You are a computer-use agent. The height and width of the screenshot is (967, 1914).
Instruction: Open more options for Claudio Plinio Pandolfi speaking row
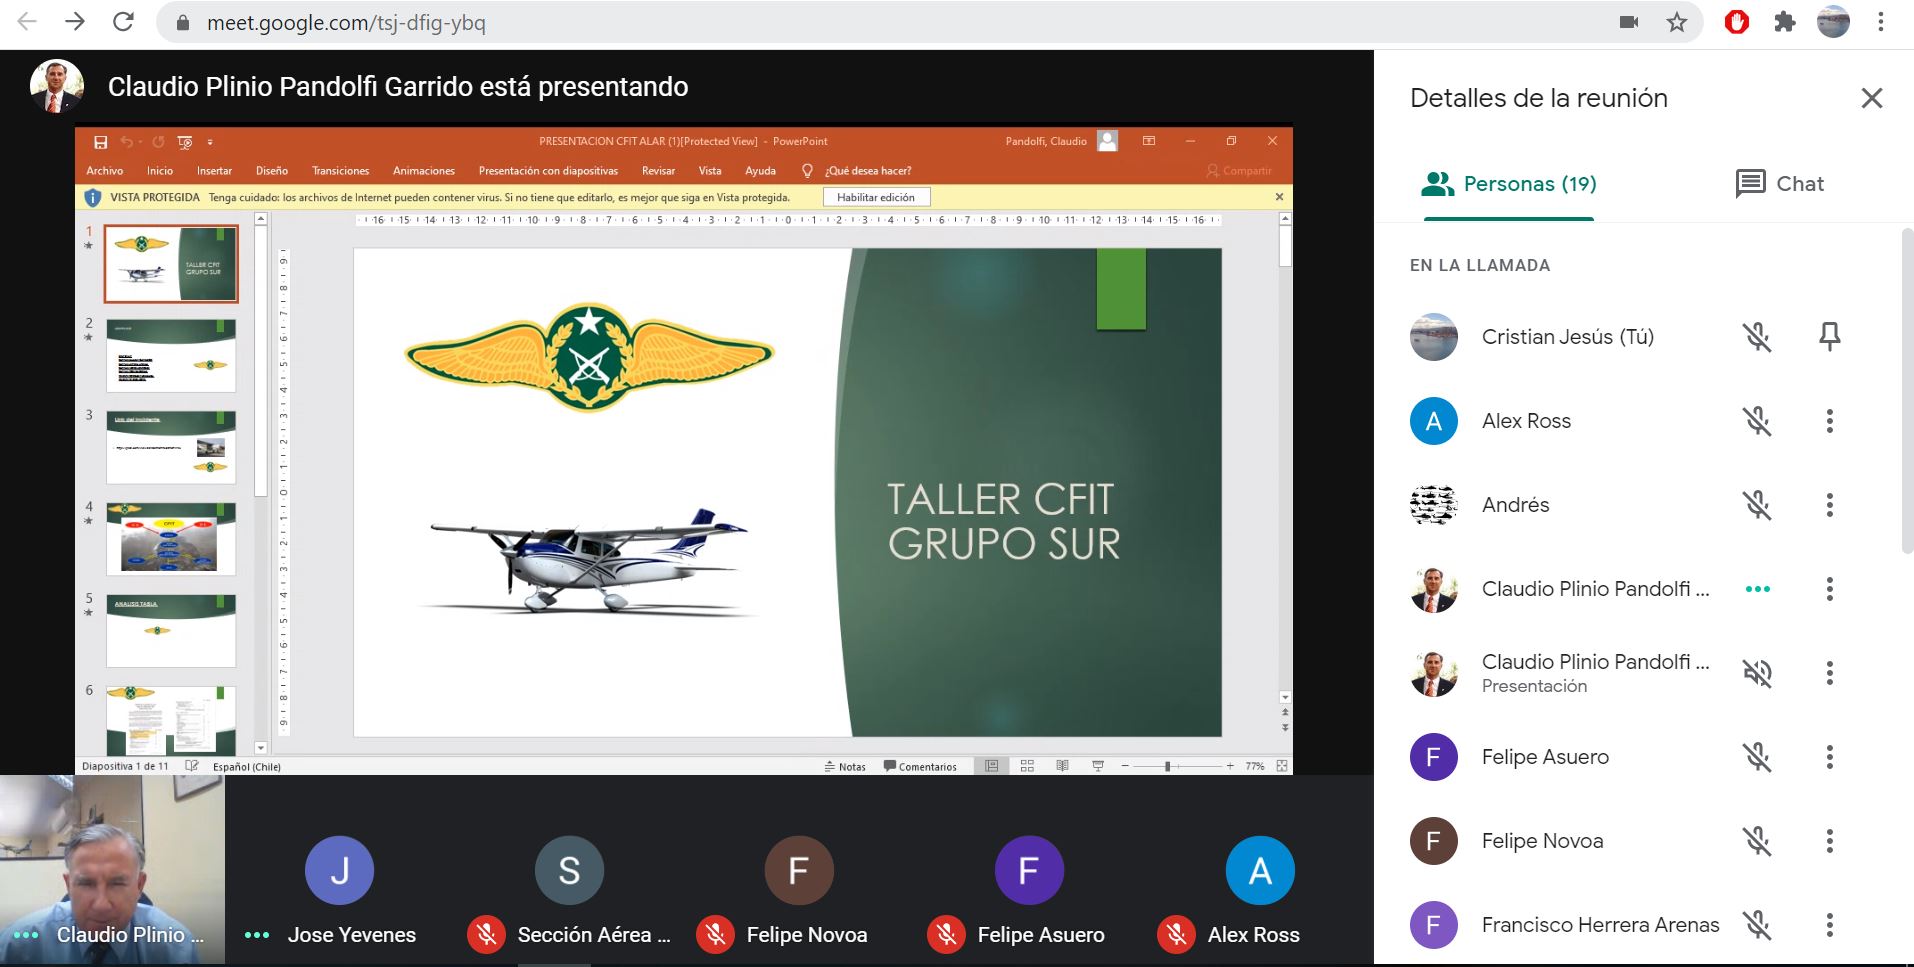coord(1830,589)
